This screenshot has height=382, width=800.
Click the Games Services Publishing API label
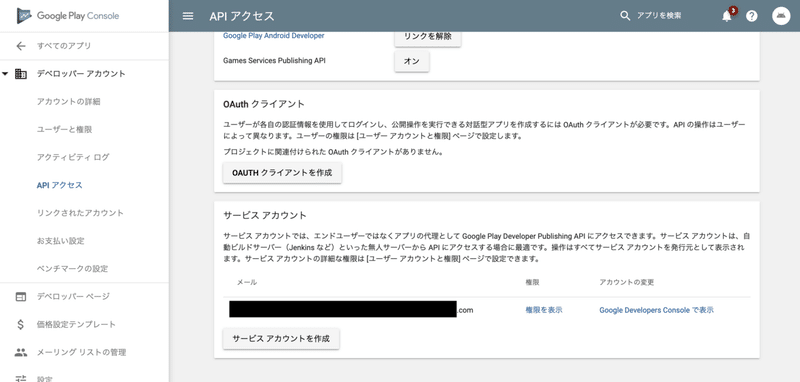tap(274, 61)
